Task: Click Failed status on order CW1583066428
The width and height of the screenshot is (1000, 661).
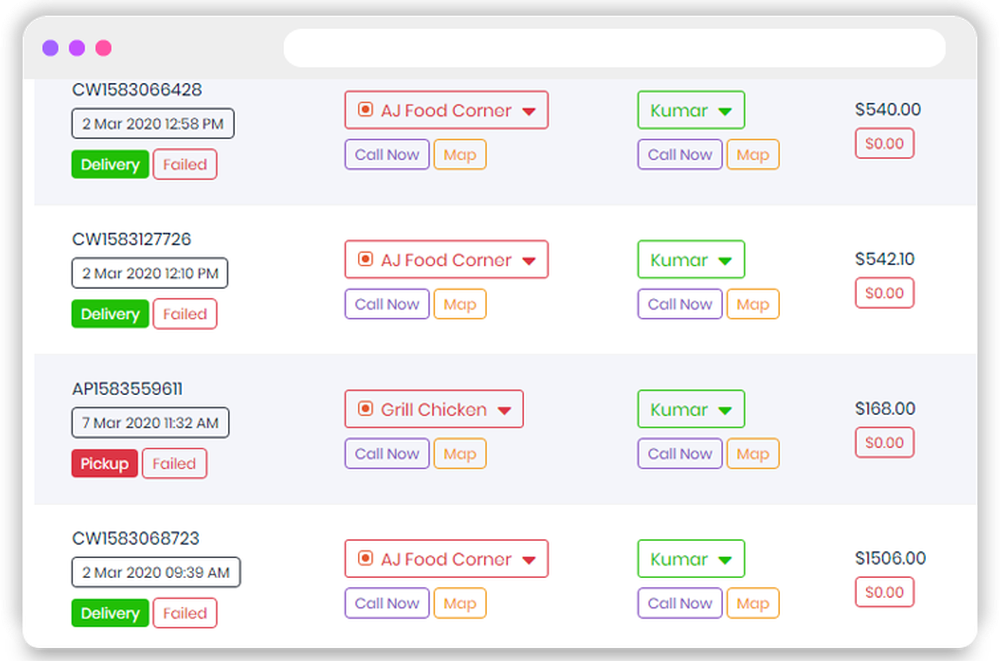Action: (185, 165)
